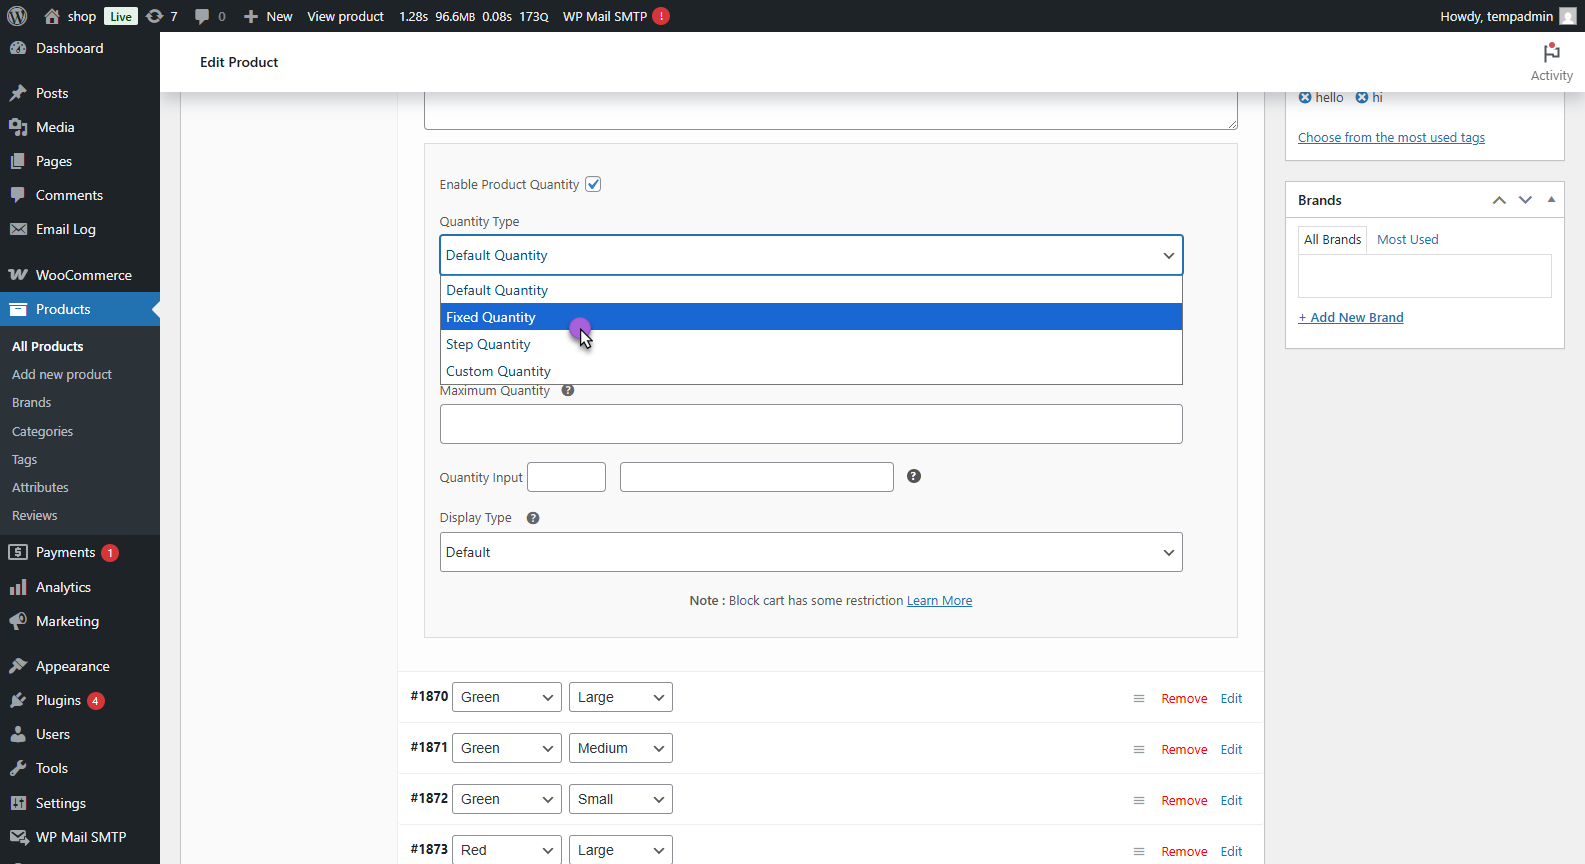This screenshot has width=1585, height=864.
Task: Choose Custom Quantity from the list
Action: click(498, 371)
